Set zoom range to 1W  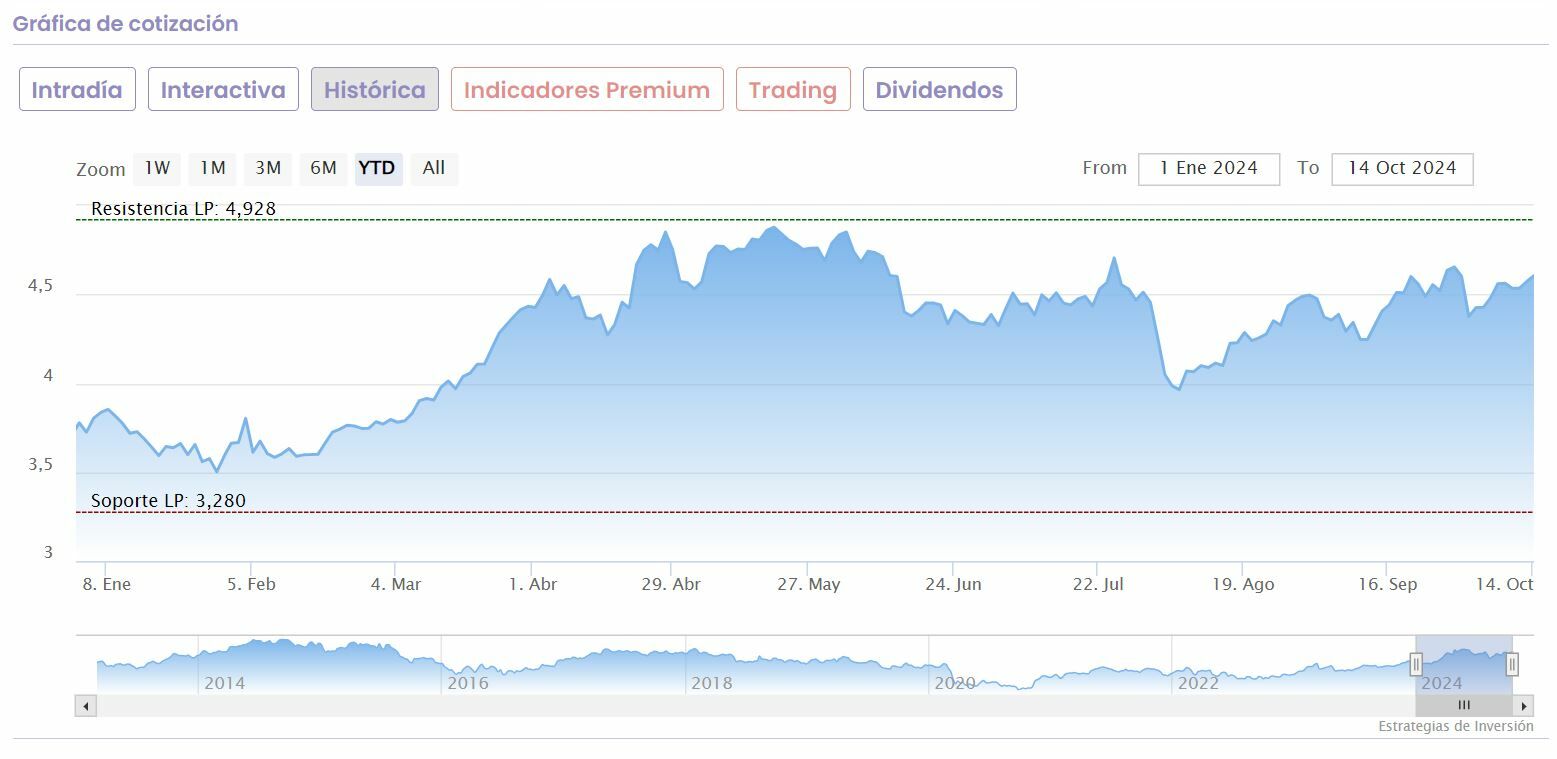coord(157,168)
